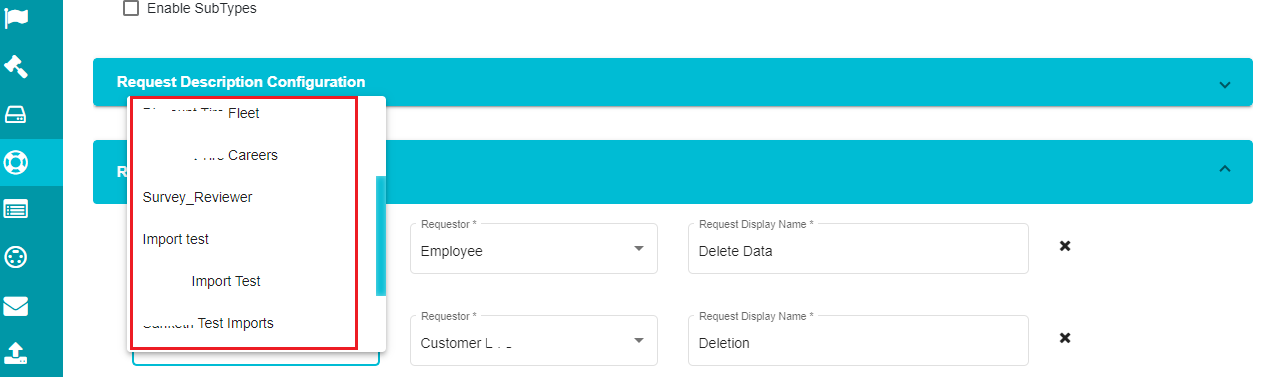Open the flag icon in the sidebar
The width and height of the screenshot is (1263, 377).
(16, 17)
